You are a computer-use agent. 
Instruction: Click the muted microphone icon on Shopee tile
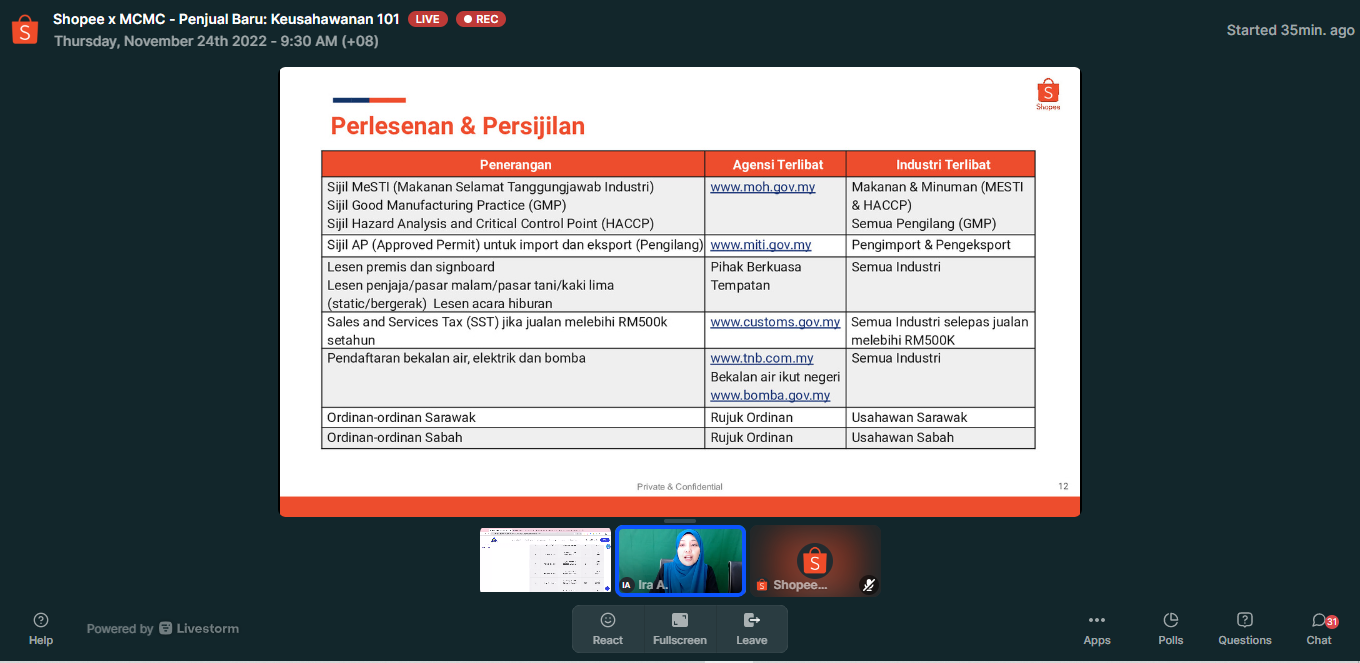868,585
